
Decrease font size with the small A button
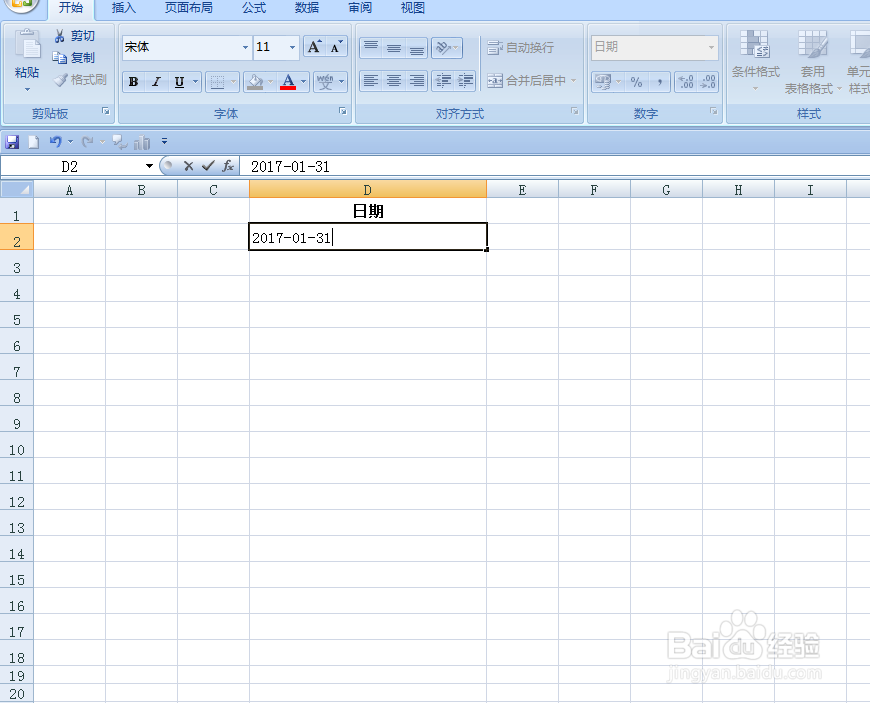click(x=336, y=47)
